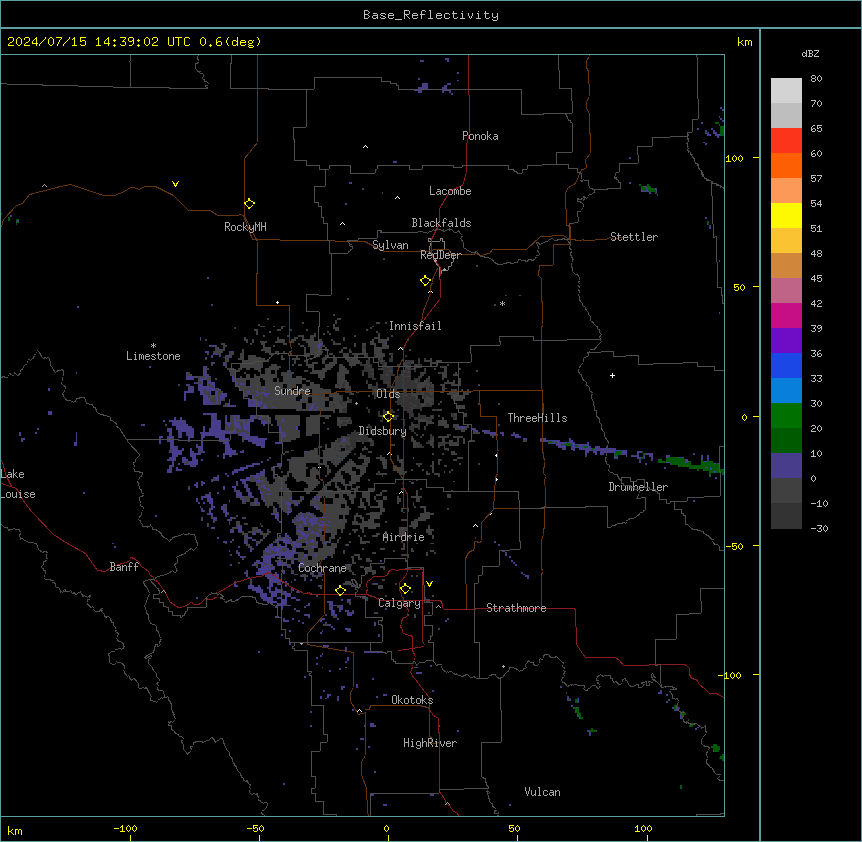Pick the green 20–30 dBZ legend swatch
Image resolution: width=862 pixels, height=842 pixels.
point(786,416)
